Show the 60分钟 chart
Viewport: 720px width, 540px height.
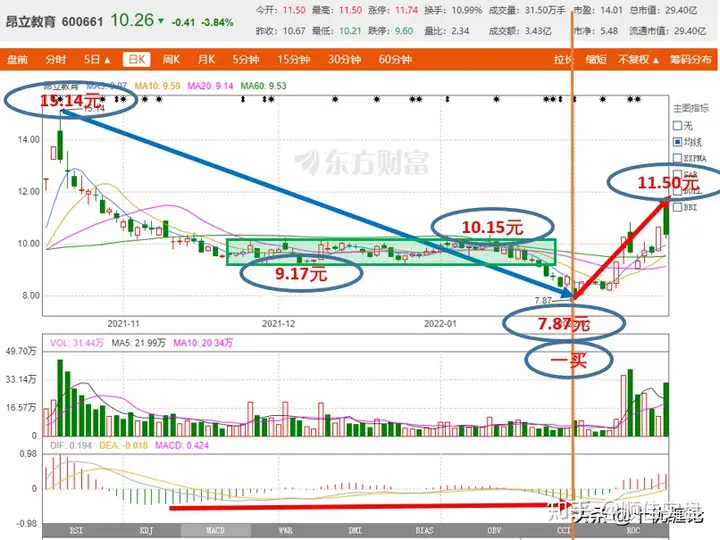(x=395, y=60)
